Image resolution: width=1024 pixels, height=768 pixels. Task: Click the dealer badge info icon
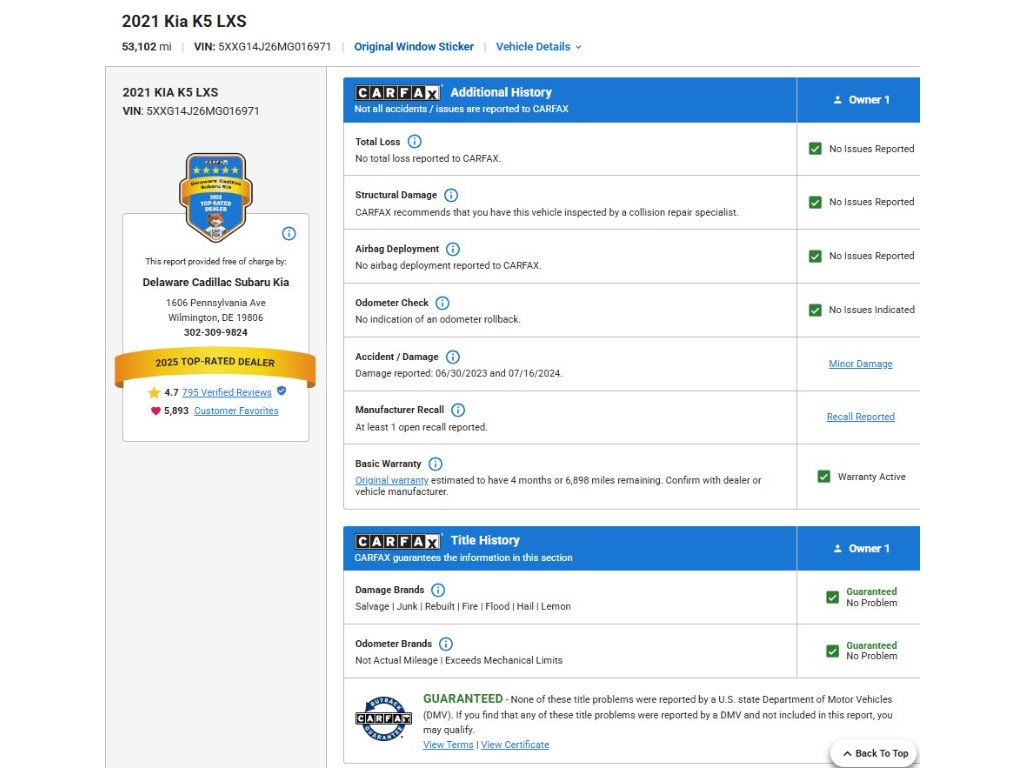coord(289,233)
